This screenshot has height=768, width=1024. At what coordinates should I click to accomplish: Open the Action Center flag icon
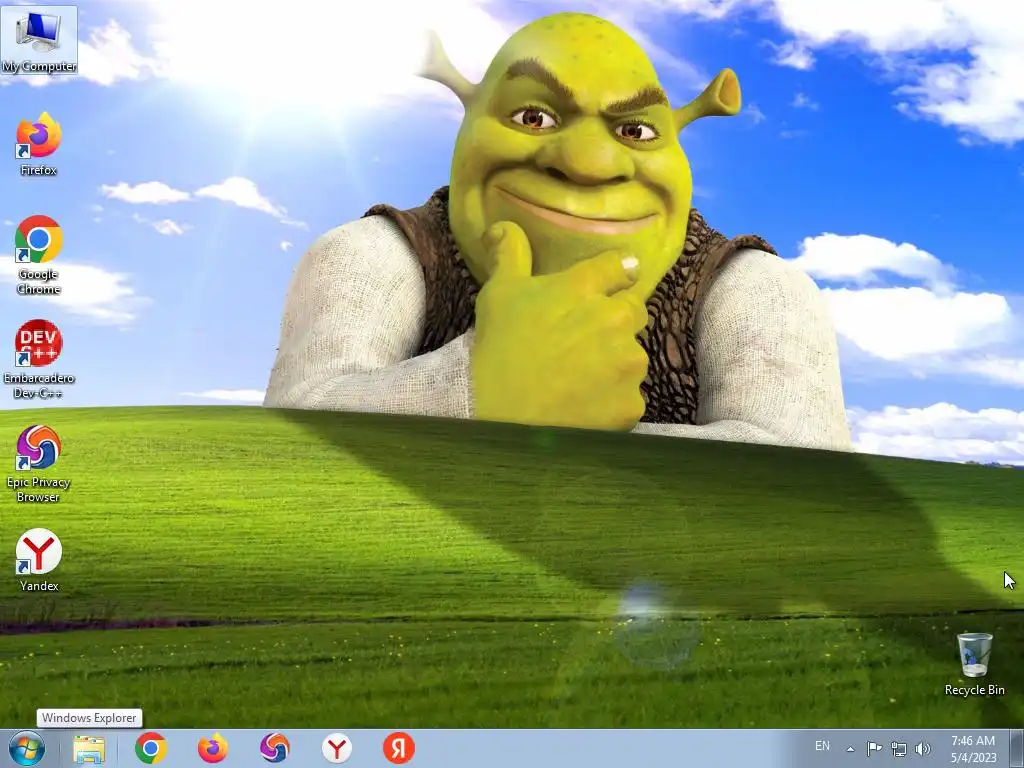874,748
